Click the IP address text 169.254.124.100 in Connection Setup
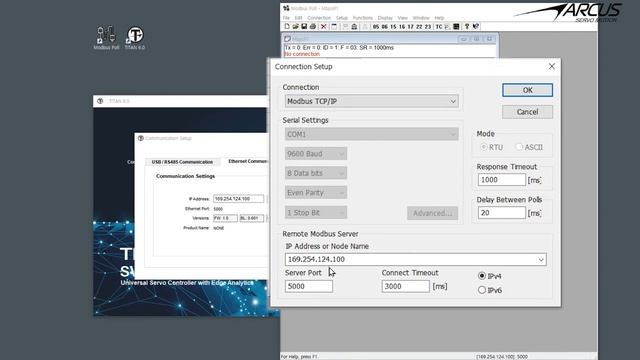Screen dimensions: 640x360 pyautogui.click(x=316, y=260)
